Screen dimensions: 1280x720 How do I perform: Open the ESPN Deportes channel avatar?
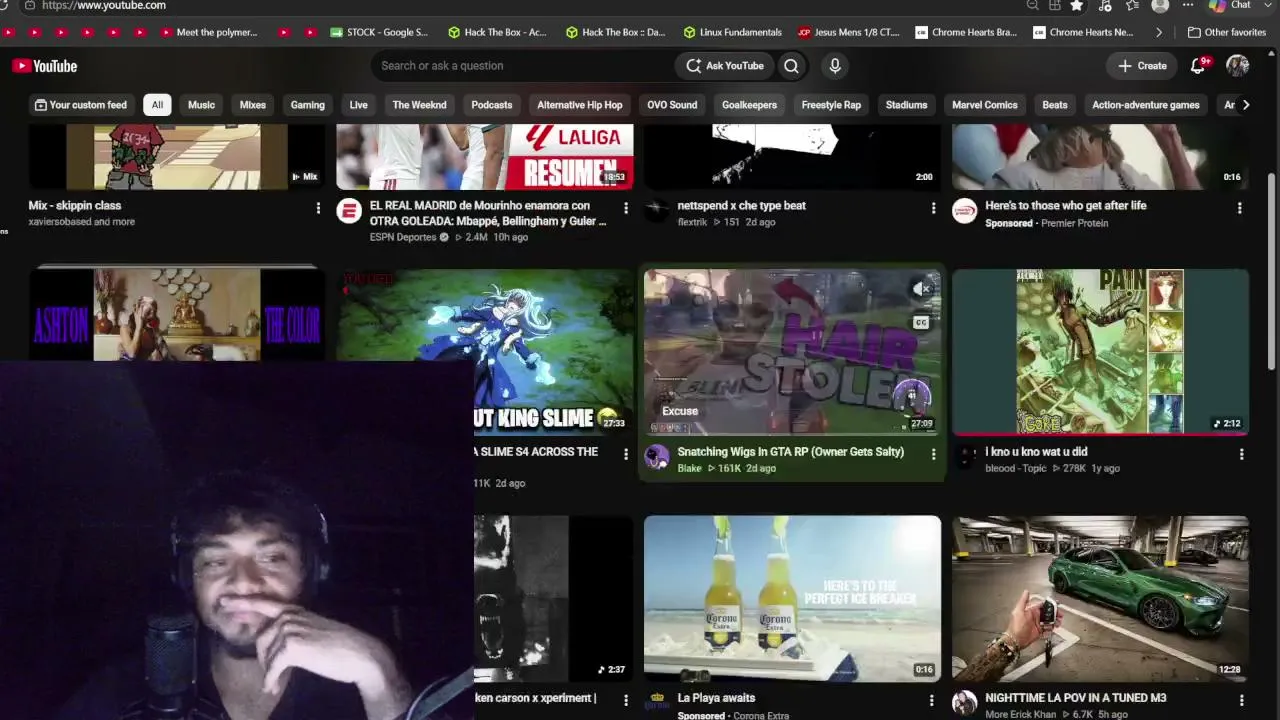[348, 211]
